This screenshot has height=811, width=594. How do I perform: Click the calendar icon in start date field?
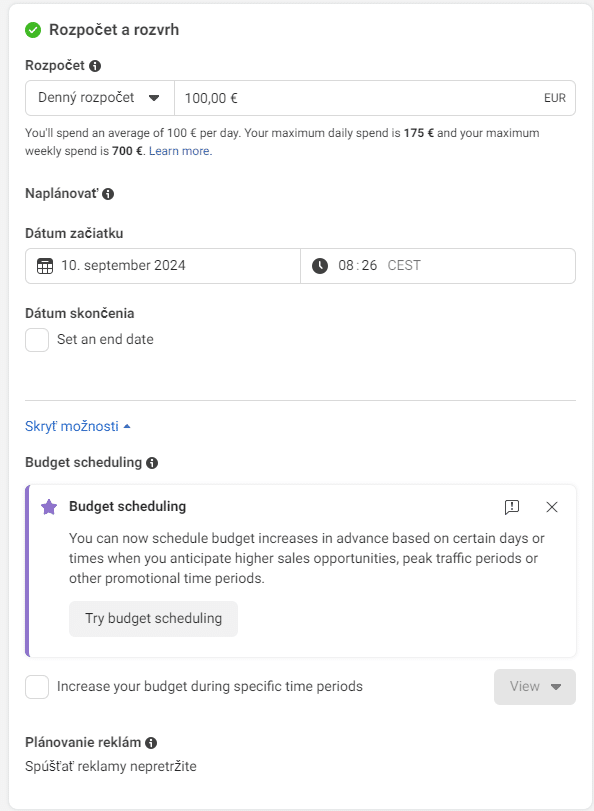coord(45,266)
